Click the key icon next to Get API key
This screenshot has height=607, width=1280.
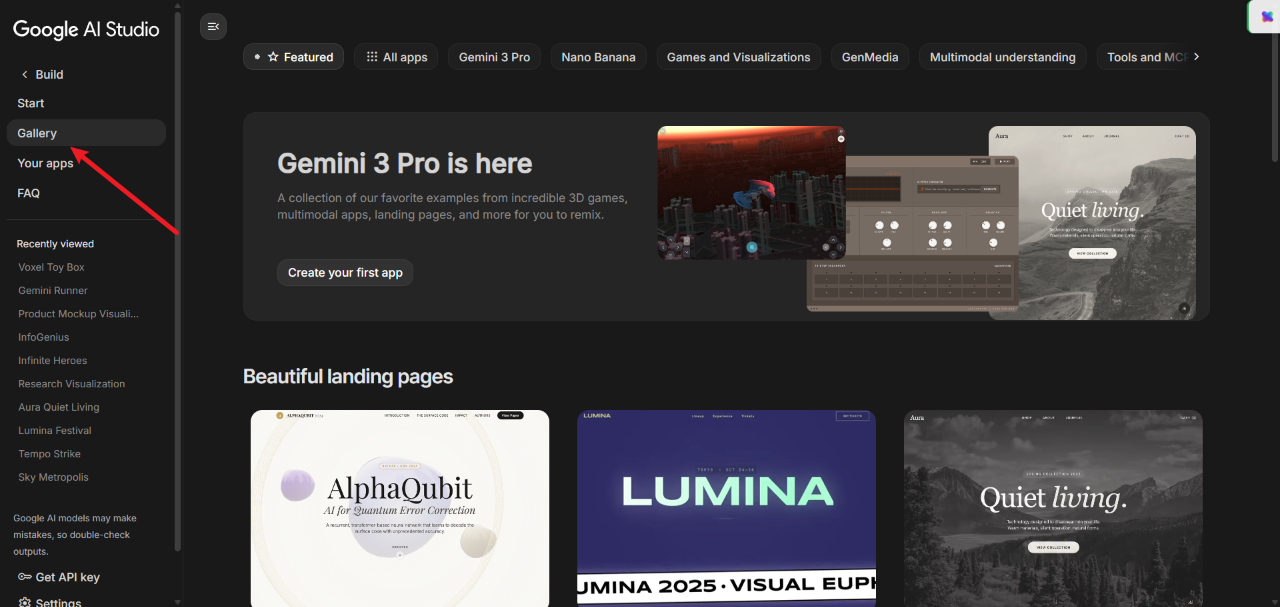point(25,577)
